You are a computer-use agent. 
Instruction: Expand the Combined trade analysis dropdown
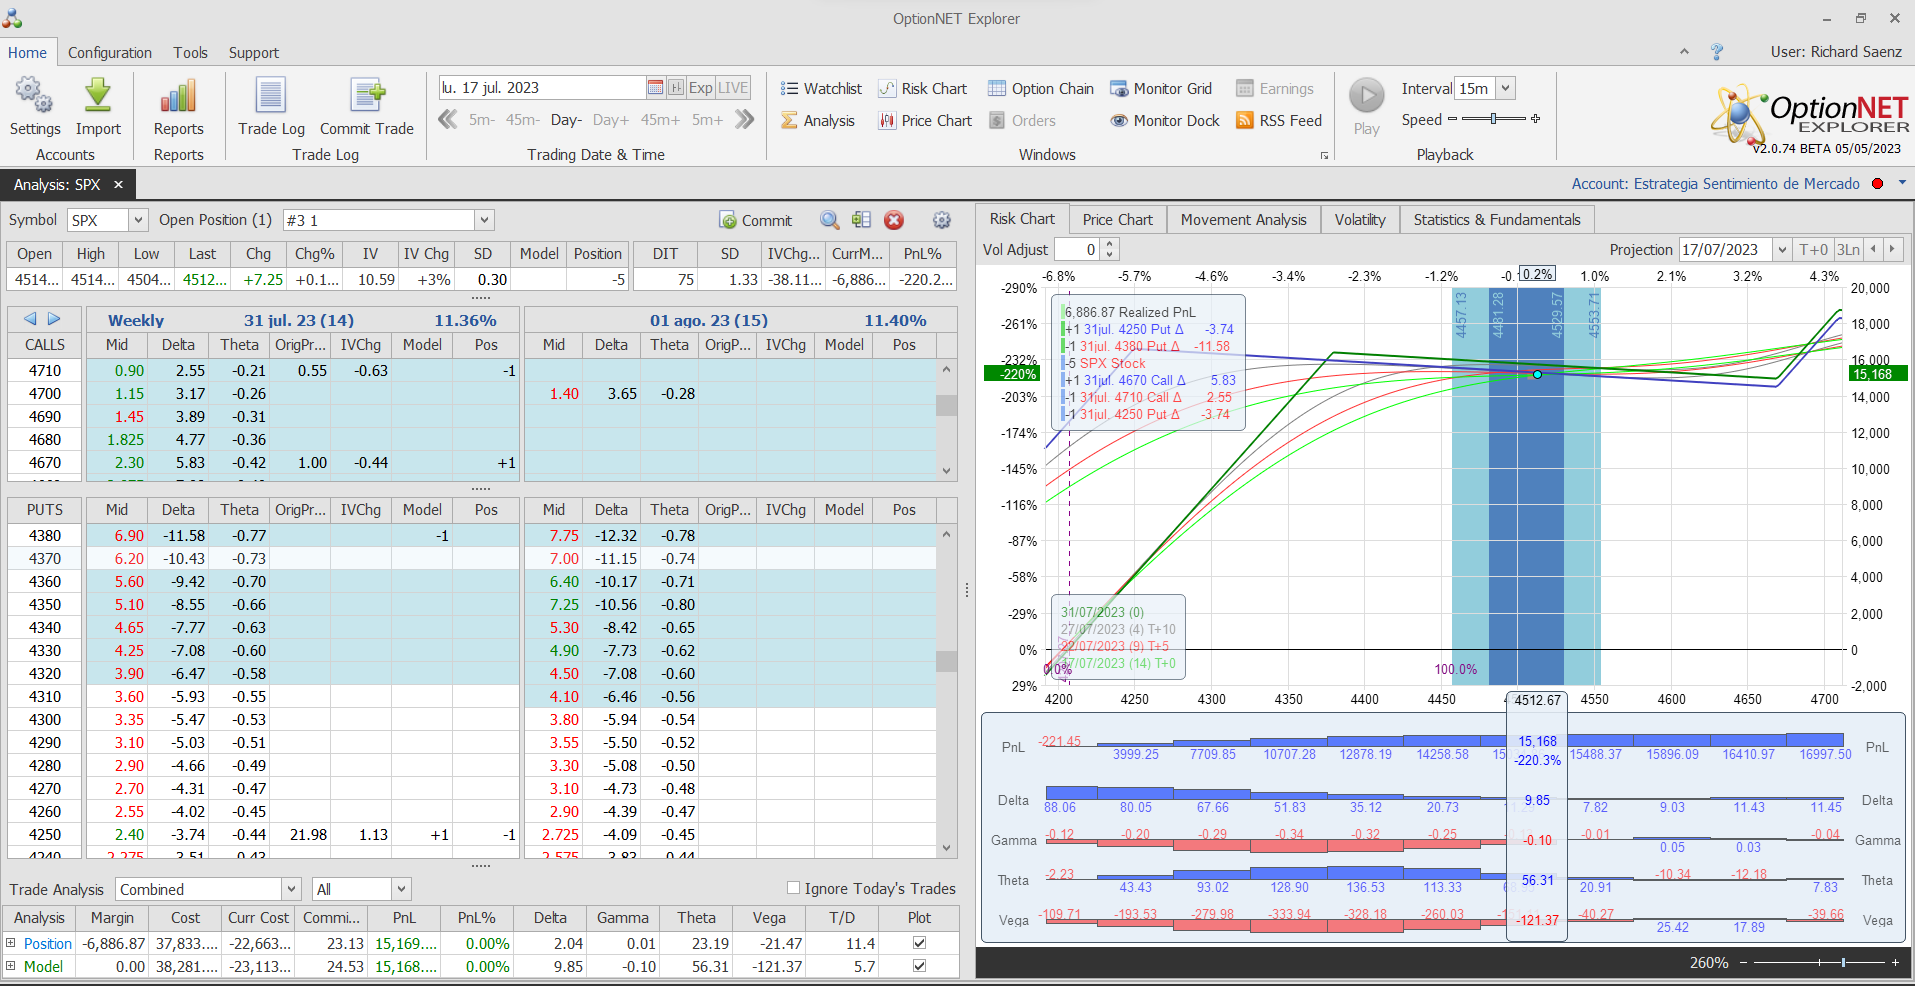click(291, 889)
